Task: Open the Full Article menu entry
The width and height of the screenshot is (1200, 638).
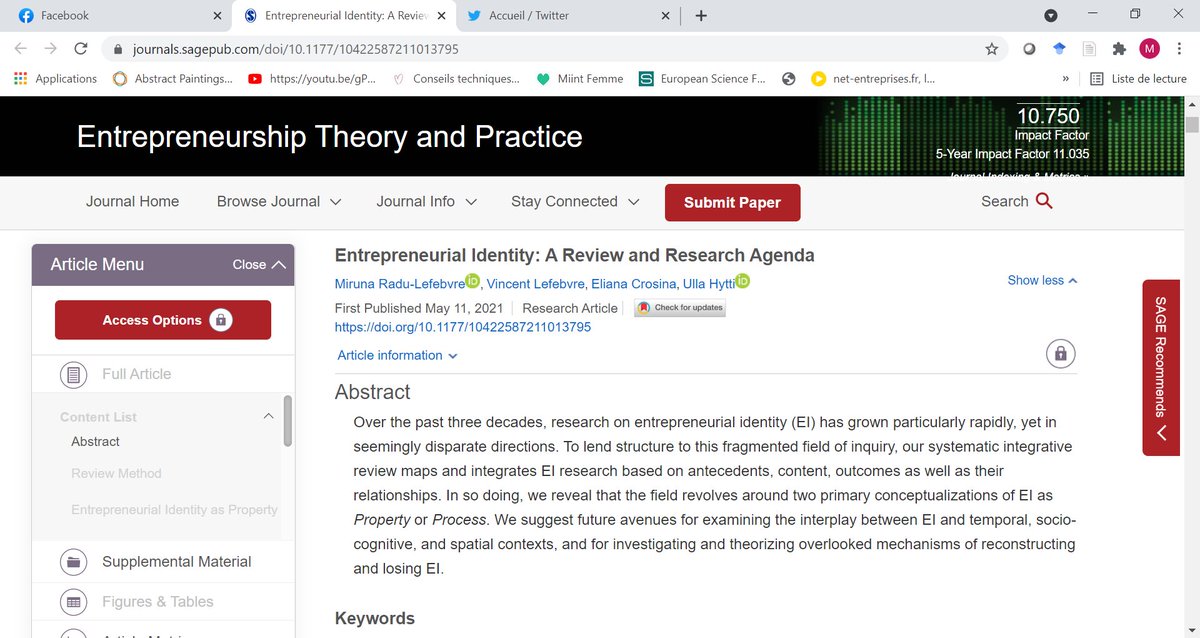Action: coord(136,374)
